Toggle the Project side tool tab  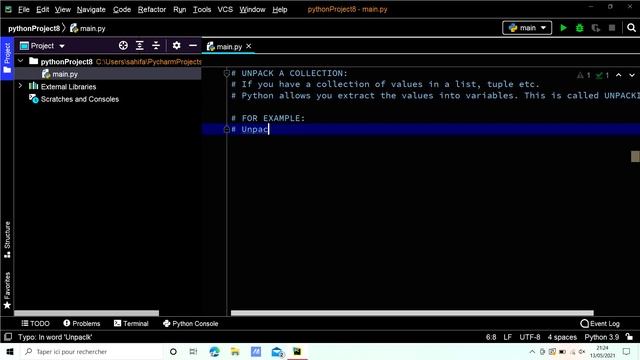[x=7, y=58]
